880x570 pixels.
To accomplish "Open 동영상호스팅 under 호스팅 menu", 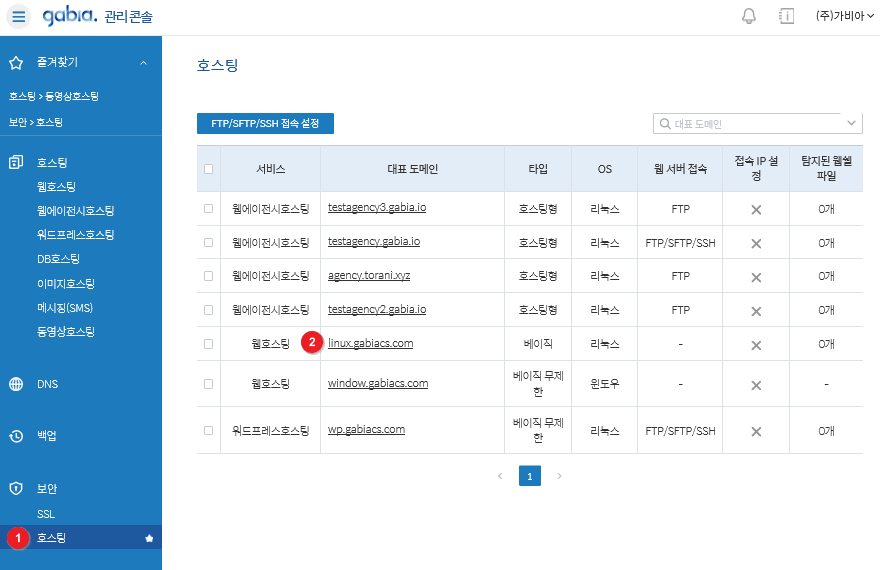I will [x=66, y=332].
